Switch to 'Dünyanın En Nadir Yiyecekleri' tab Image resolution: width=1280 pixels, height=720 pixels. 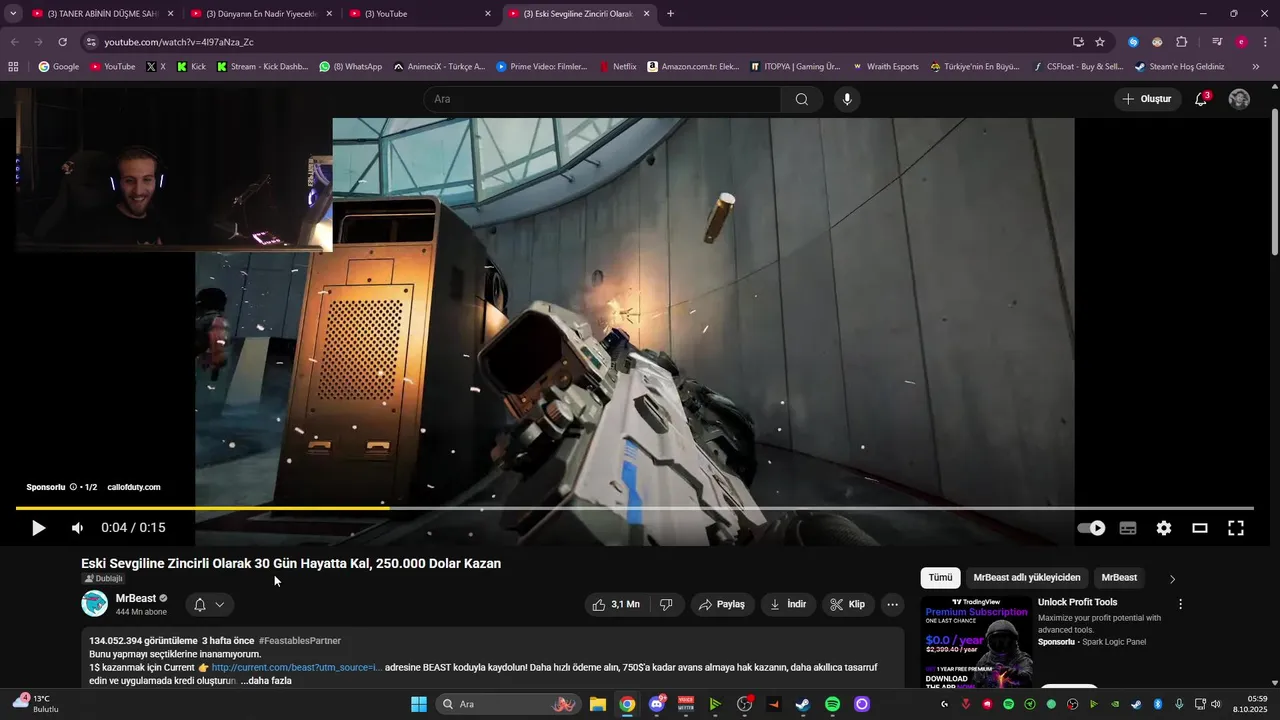(x=262, y=14)
